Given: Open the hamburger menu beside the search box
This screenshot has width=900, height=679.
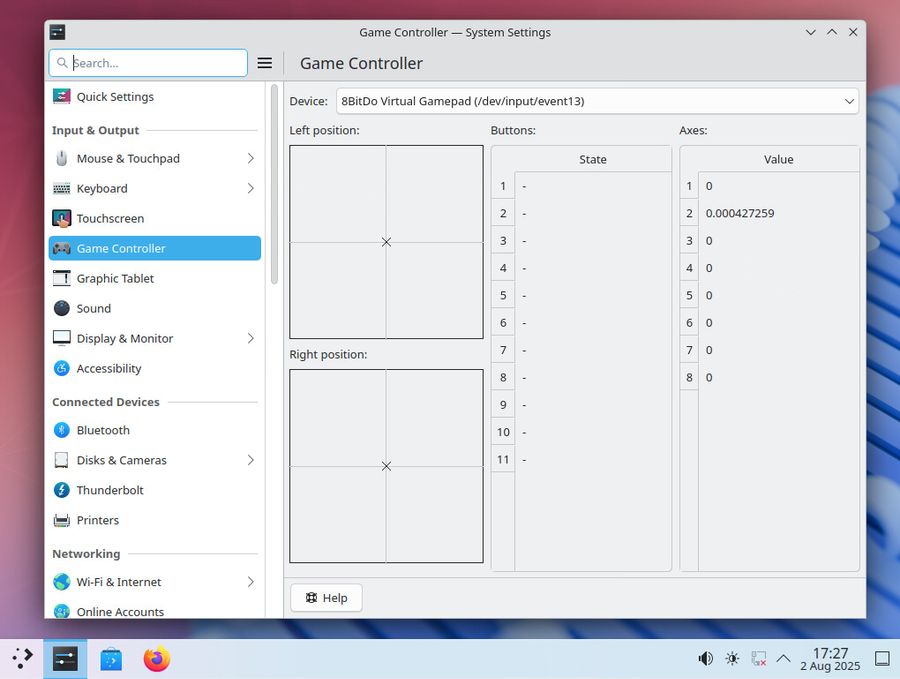Looking at the screenshot, I should (265, 63).
